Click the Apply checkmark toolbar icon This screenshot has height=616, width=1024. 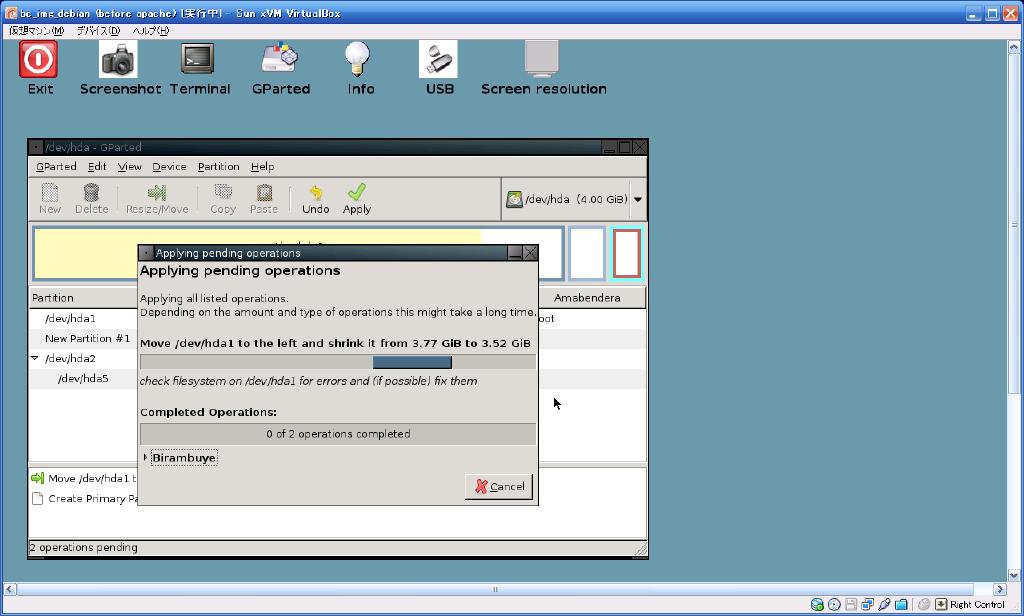click(357, 199)
